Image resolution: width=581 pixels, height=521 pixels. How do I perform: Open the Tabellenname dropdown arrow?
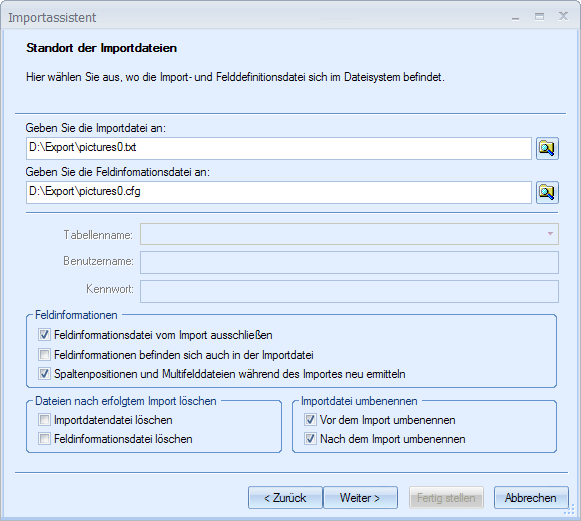click(550, 234)
